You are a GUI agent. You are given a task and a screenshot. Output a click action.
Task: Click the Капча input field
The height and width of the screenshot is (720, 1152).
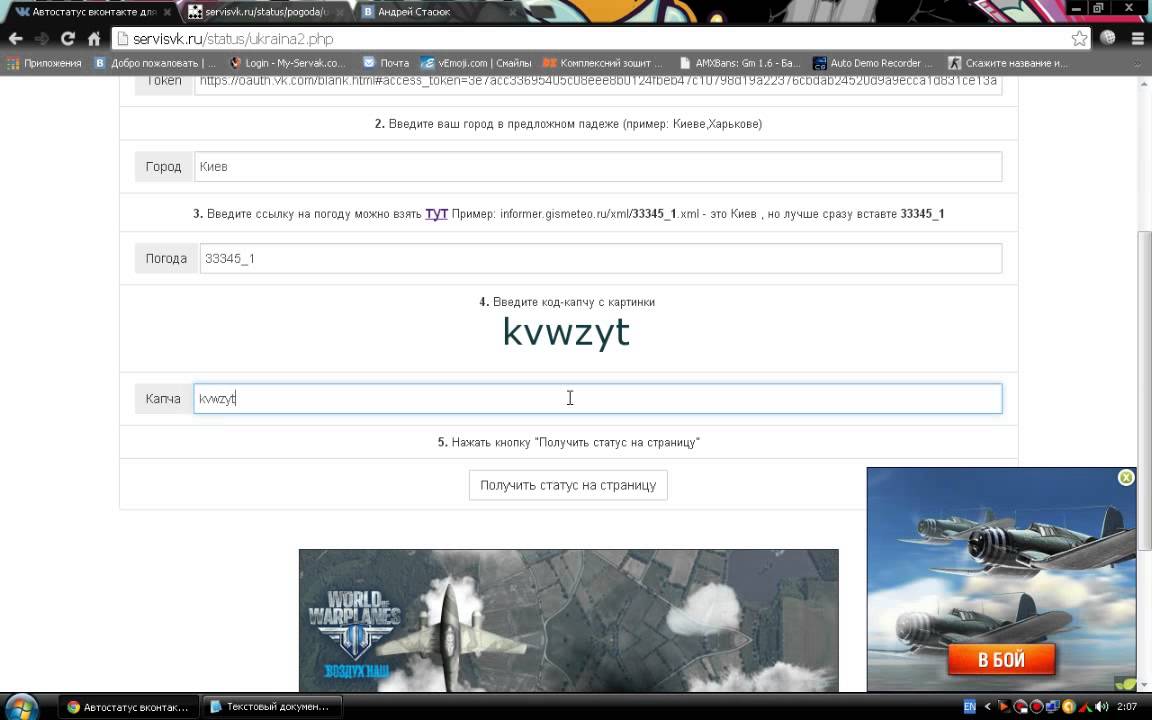pos(598,398)
